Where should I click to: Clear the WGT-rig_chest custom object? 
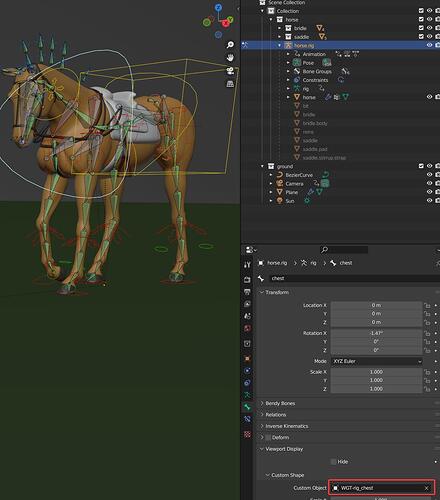coord(426,488)
